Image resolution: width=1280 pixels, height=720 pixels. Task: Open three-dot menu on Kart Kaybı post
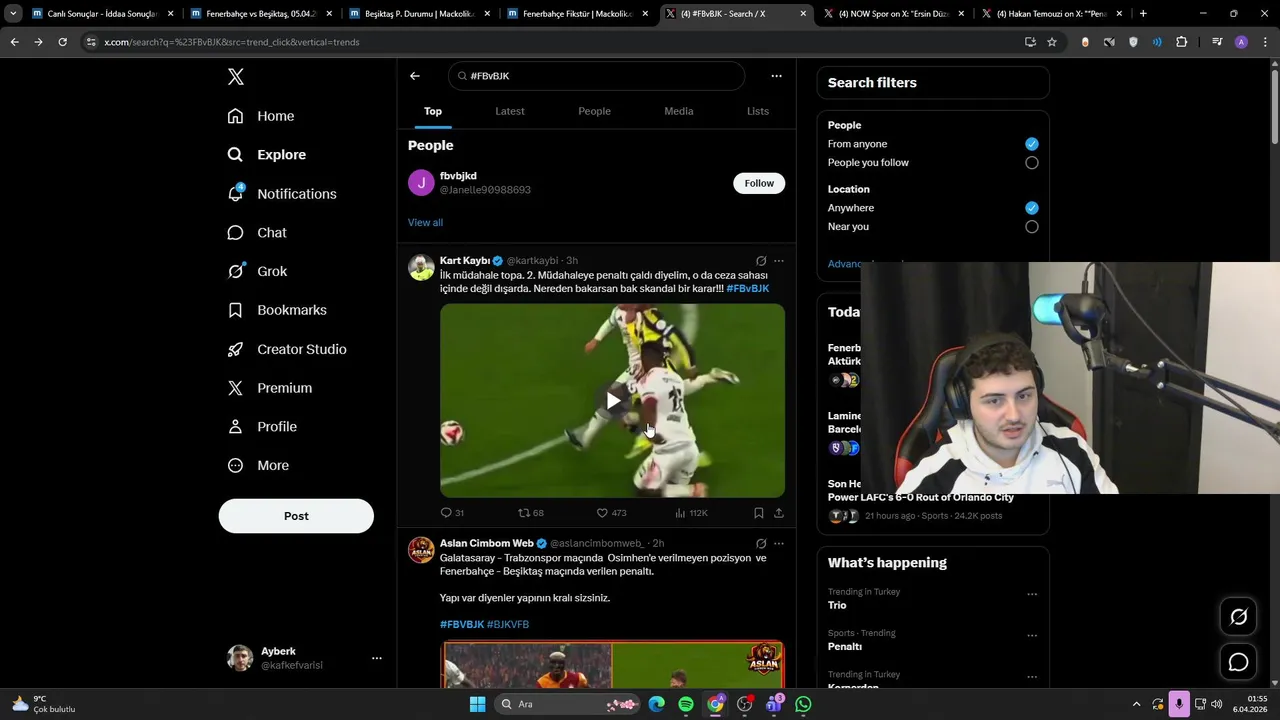click(x=779, y=261)
